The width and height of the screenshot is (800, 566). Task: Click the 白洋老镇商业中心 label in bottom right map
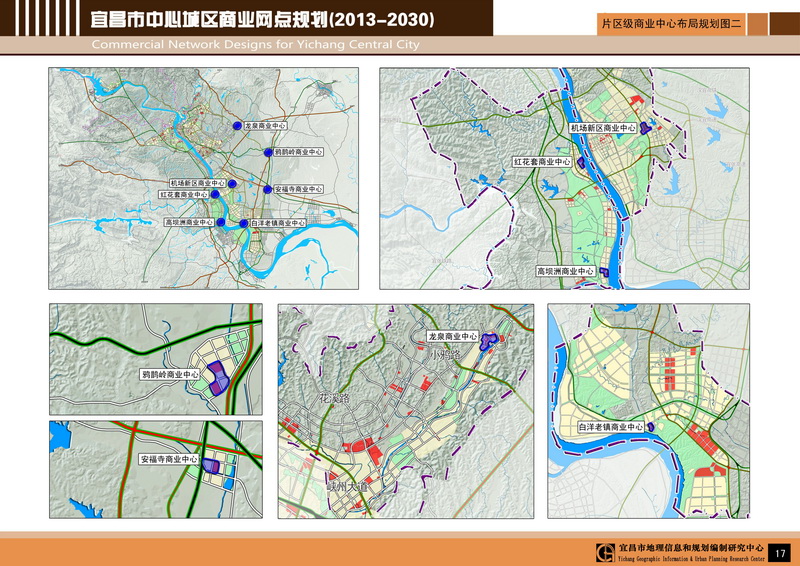coord(610,427)
